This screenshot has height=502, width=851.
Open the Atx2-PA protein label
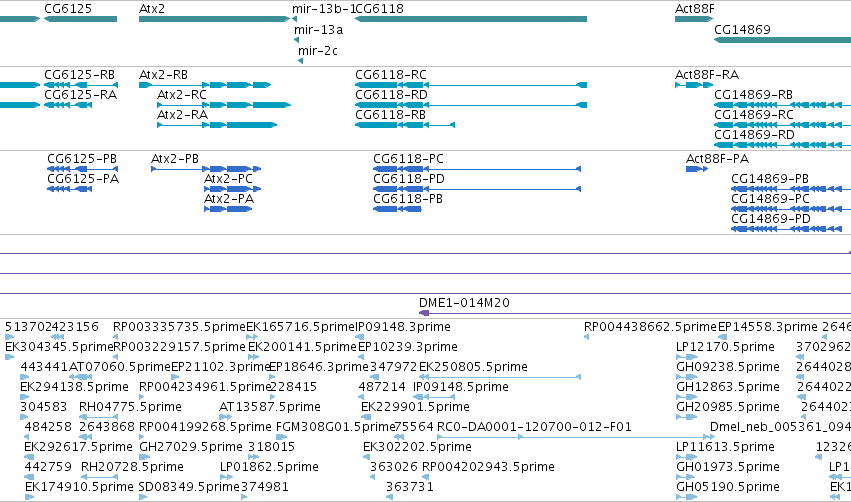(x=229, y=199)
